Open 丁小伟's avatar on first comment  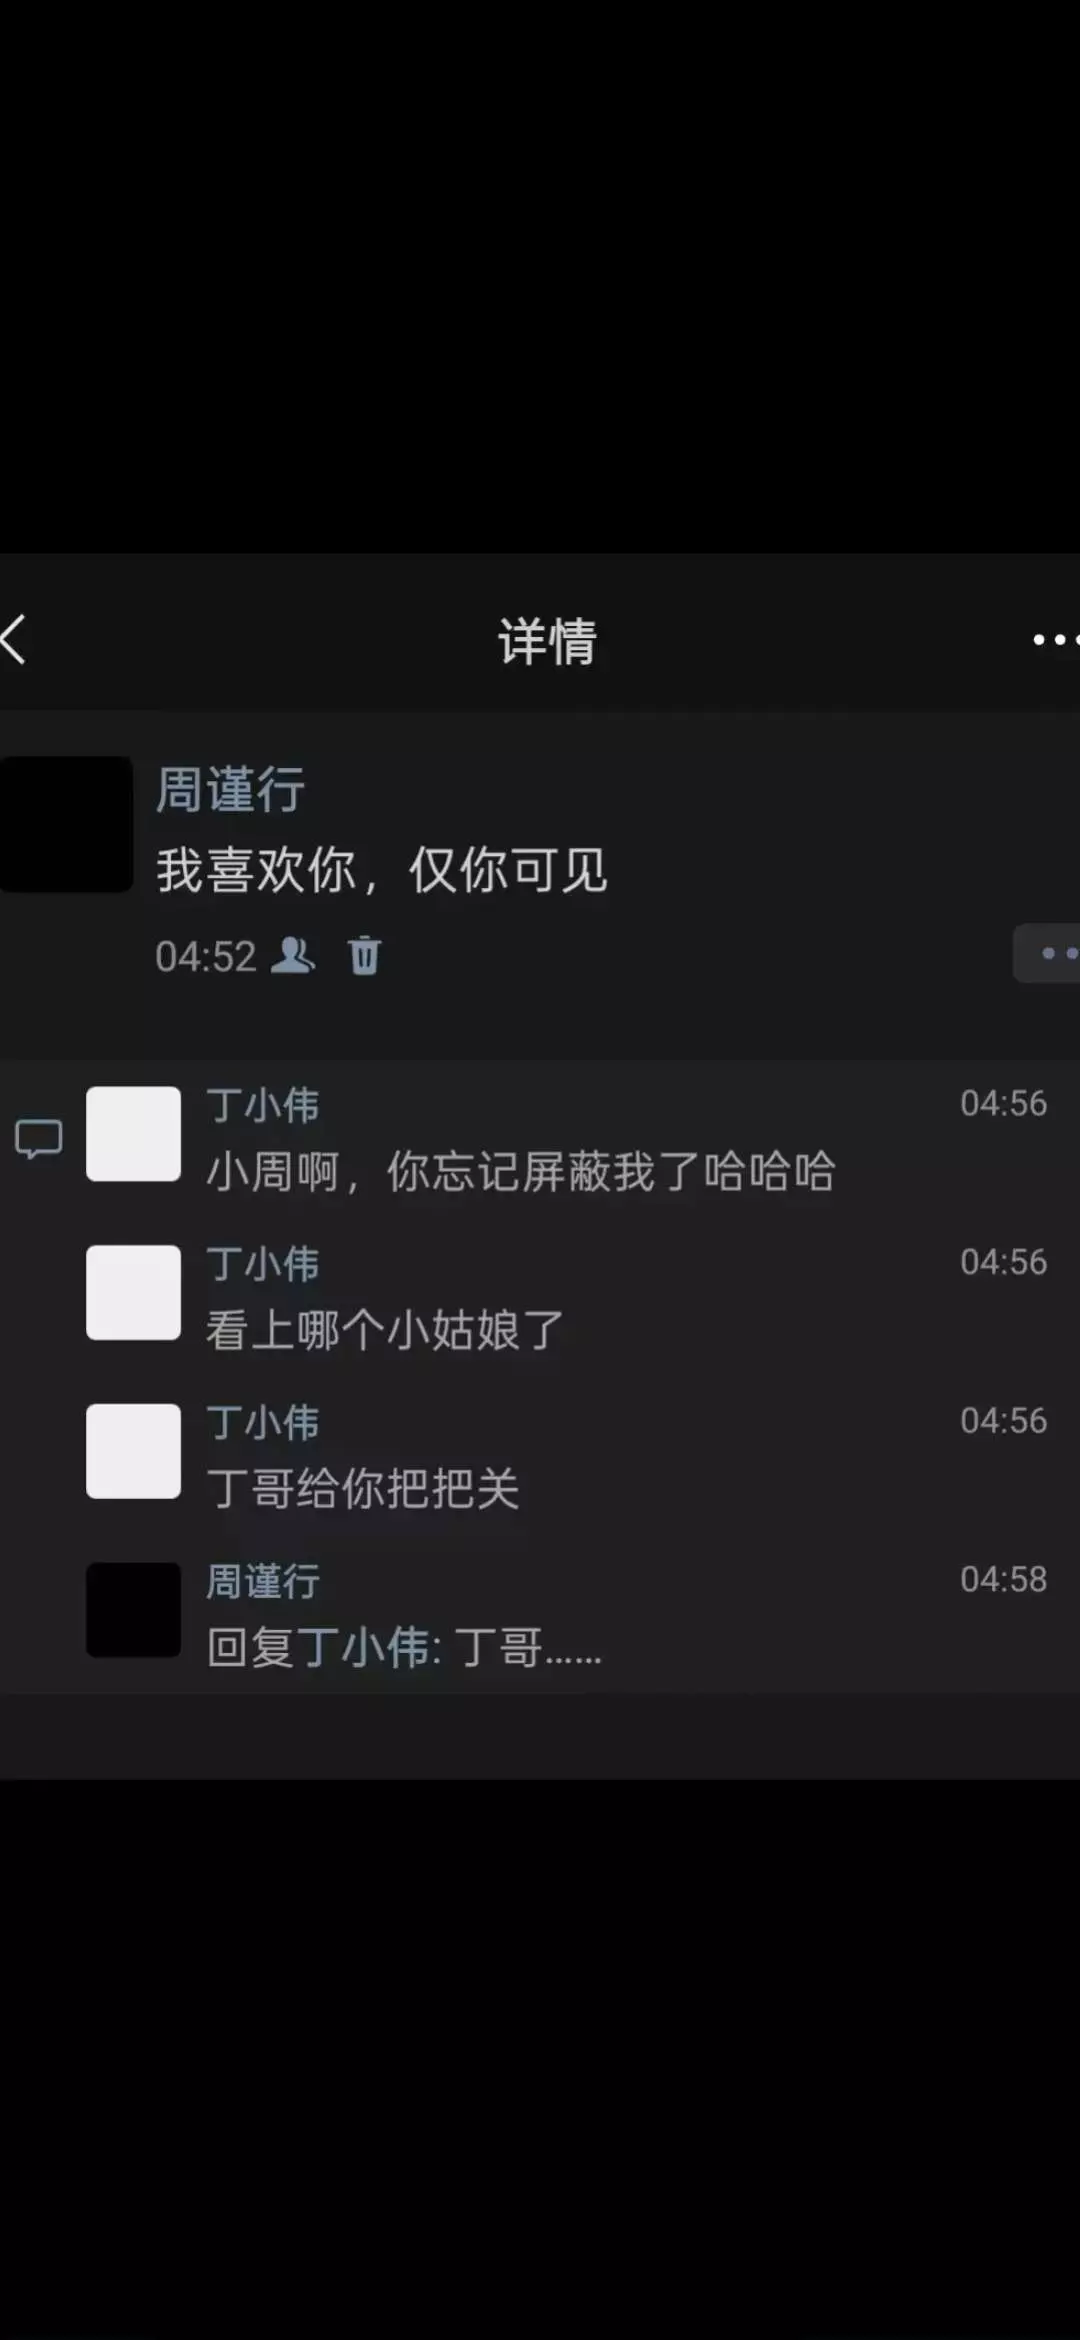(134, 1134)
